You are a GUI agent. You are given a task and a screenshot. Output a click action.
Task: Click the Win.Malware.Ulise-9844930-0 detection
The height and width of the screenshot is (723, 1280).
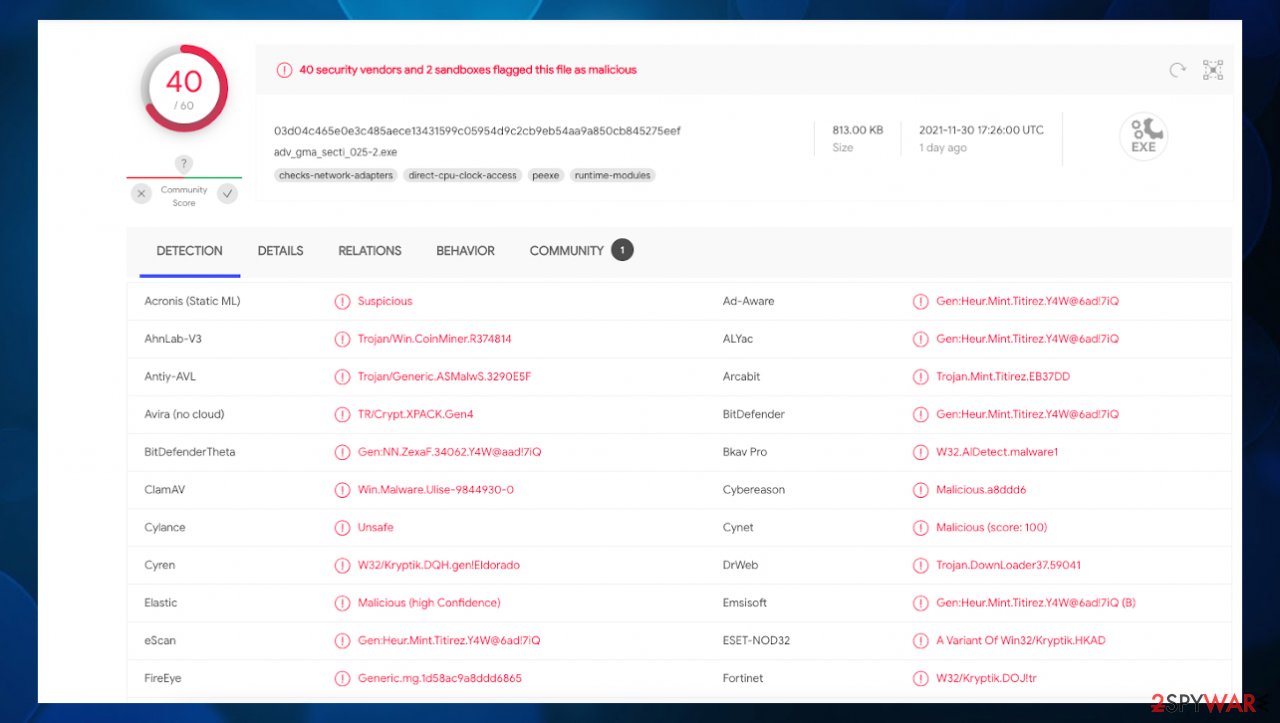436,490
